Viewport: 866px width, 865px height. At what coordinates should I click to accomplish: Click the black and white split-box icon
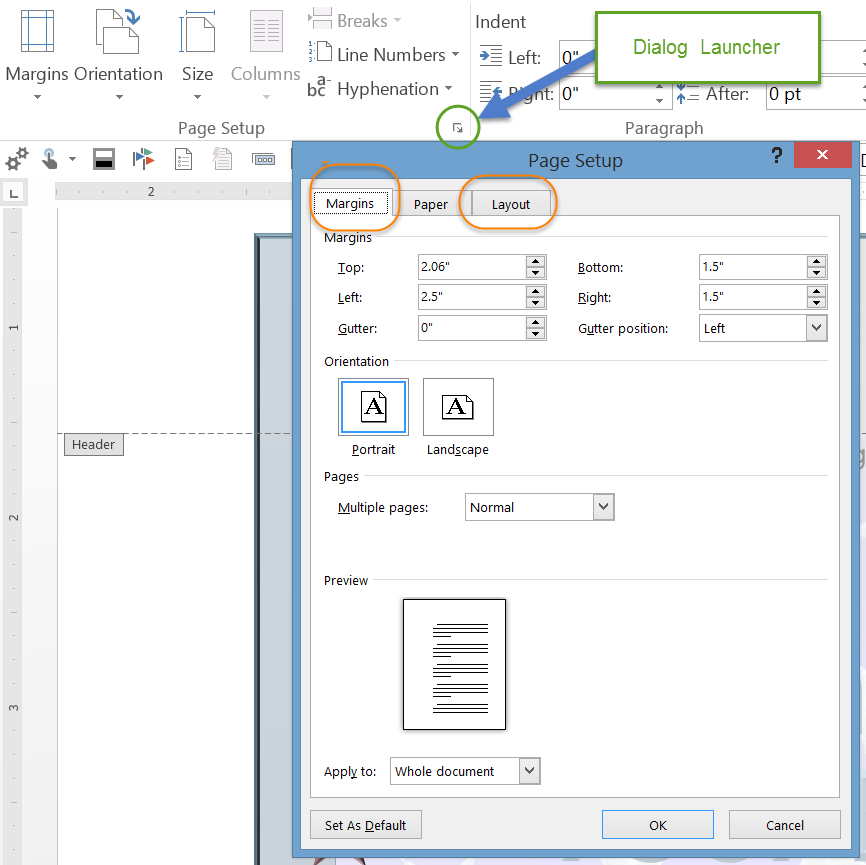(x=104, y=159)
